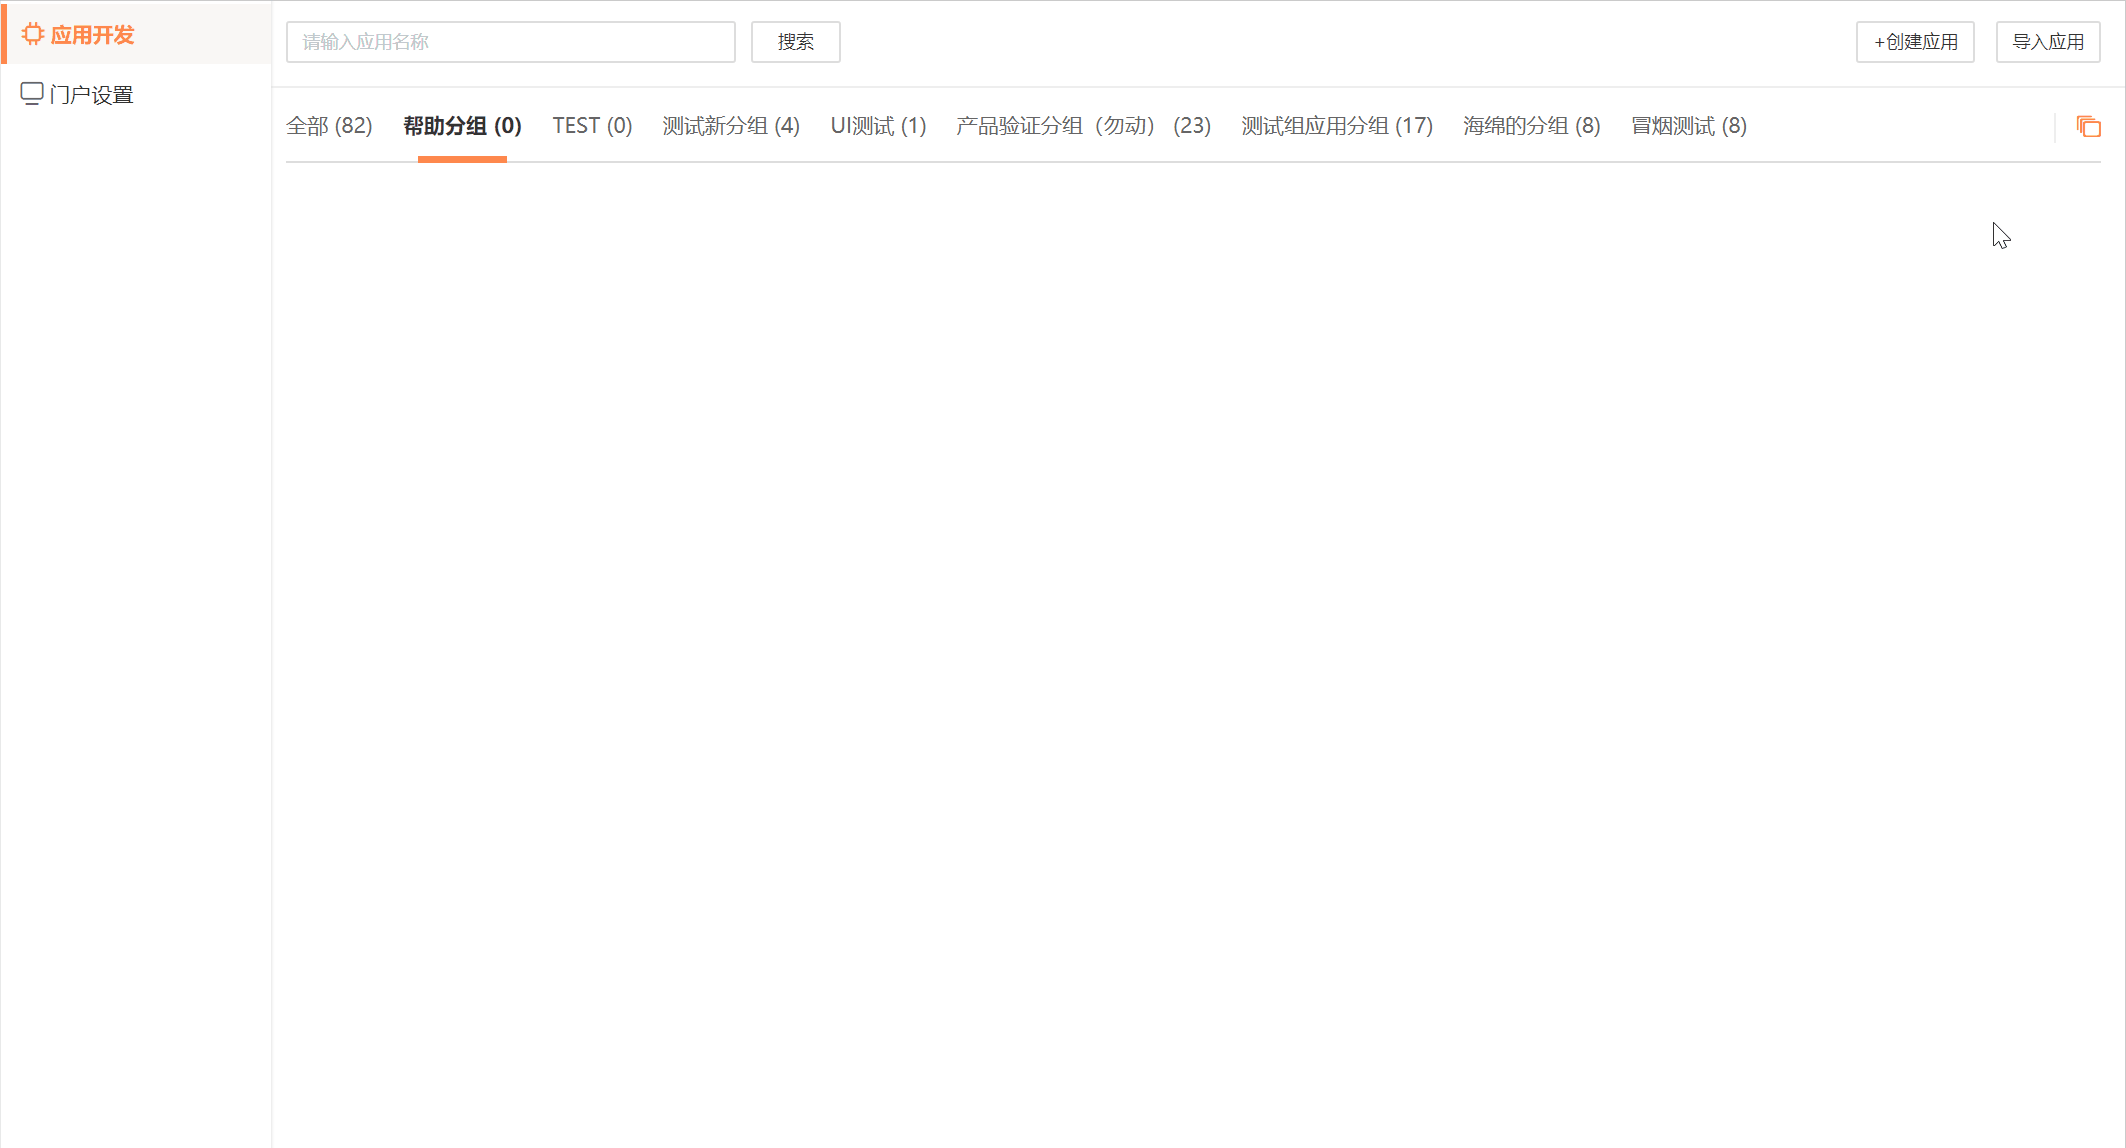Click the 搜索 button
The width and height of the screenshot is (2126, 1148).
(795, 42)
